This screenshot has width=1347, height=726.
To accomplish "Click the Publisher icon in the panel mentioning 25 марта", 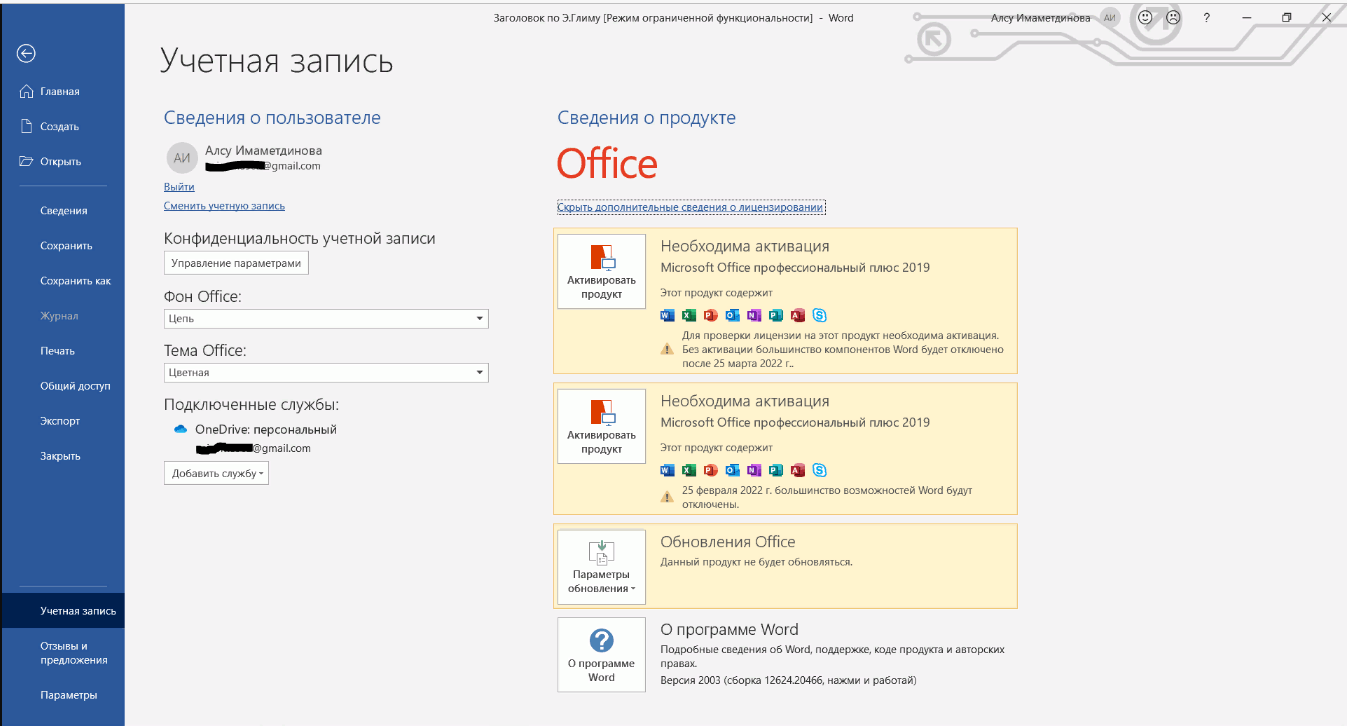I will (776, 315).
